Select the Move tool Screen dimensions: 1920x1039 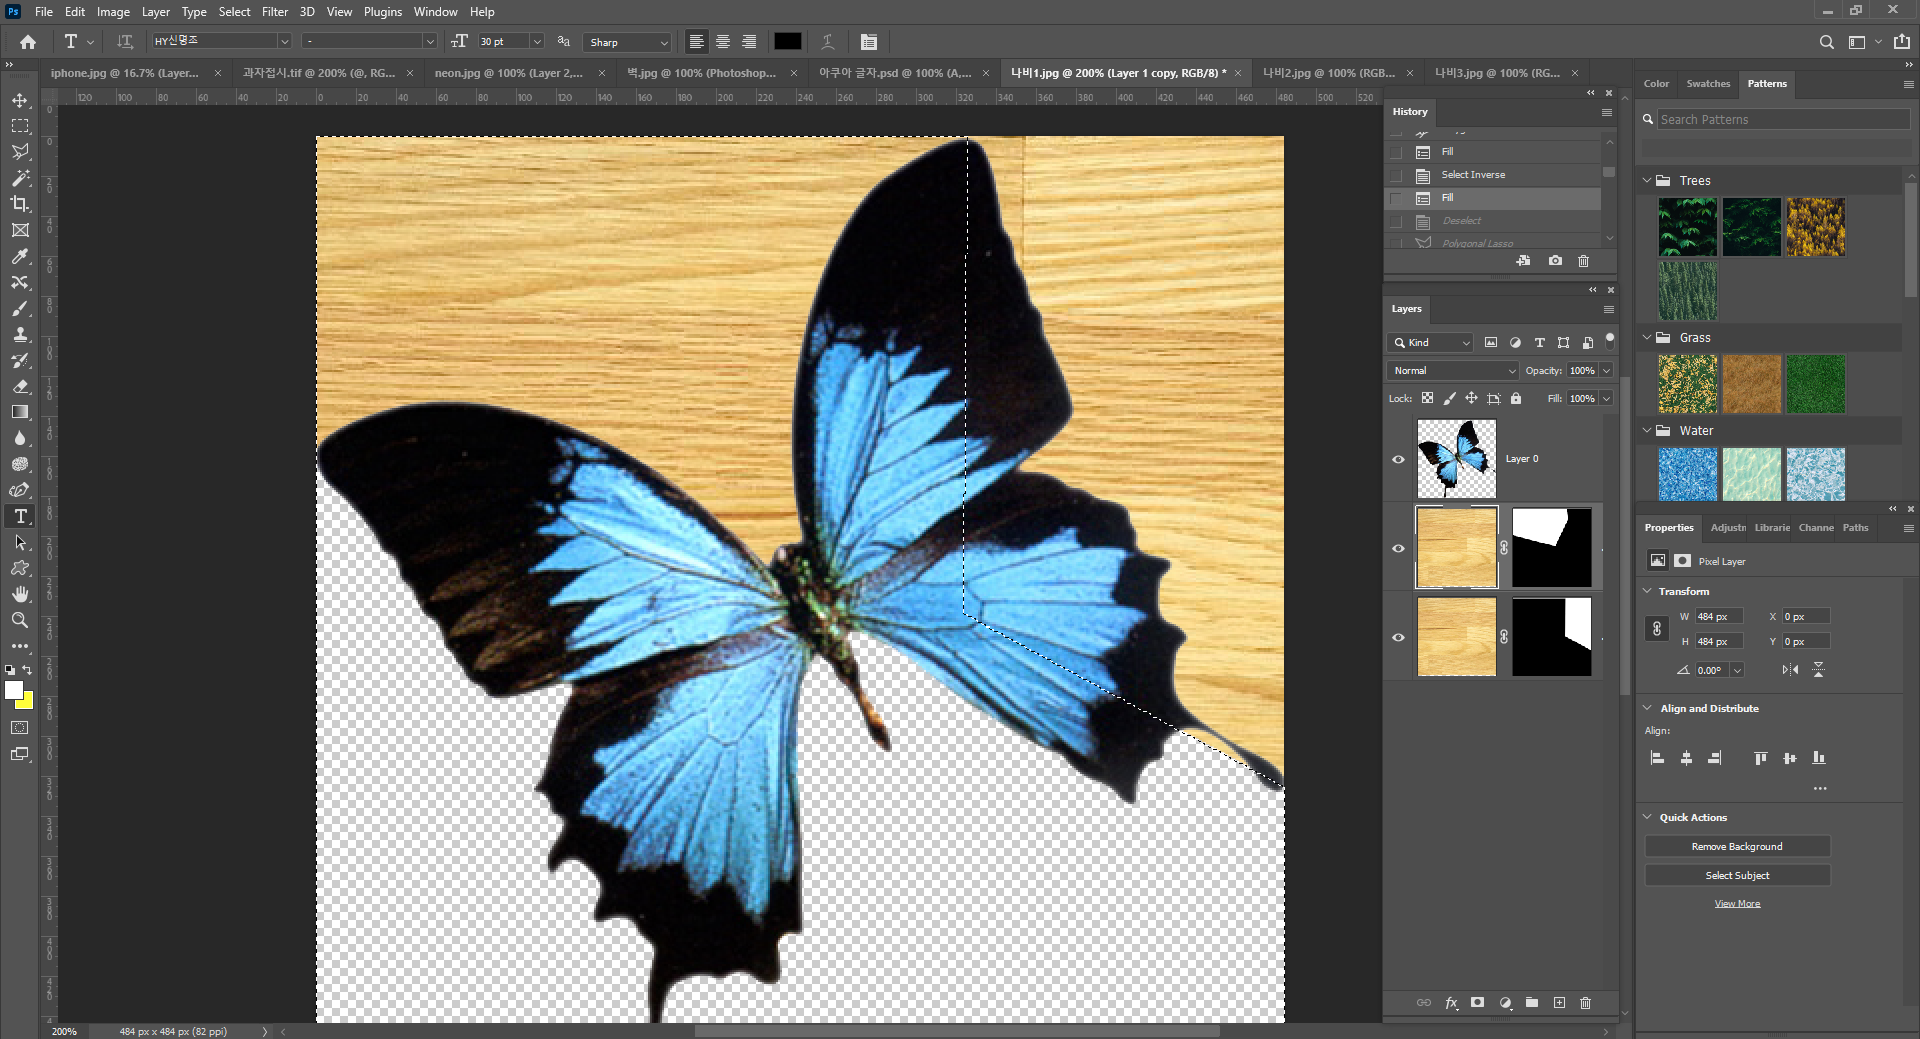20,100
